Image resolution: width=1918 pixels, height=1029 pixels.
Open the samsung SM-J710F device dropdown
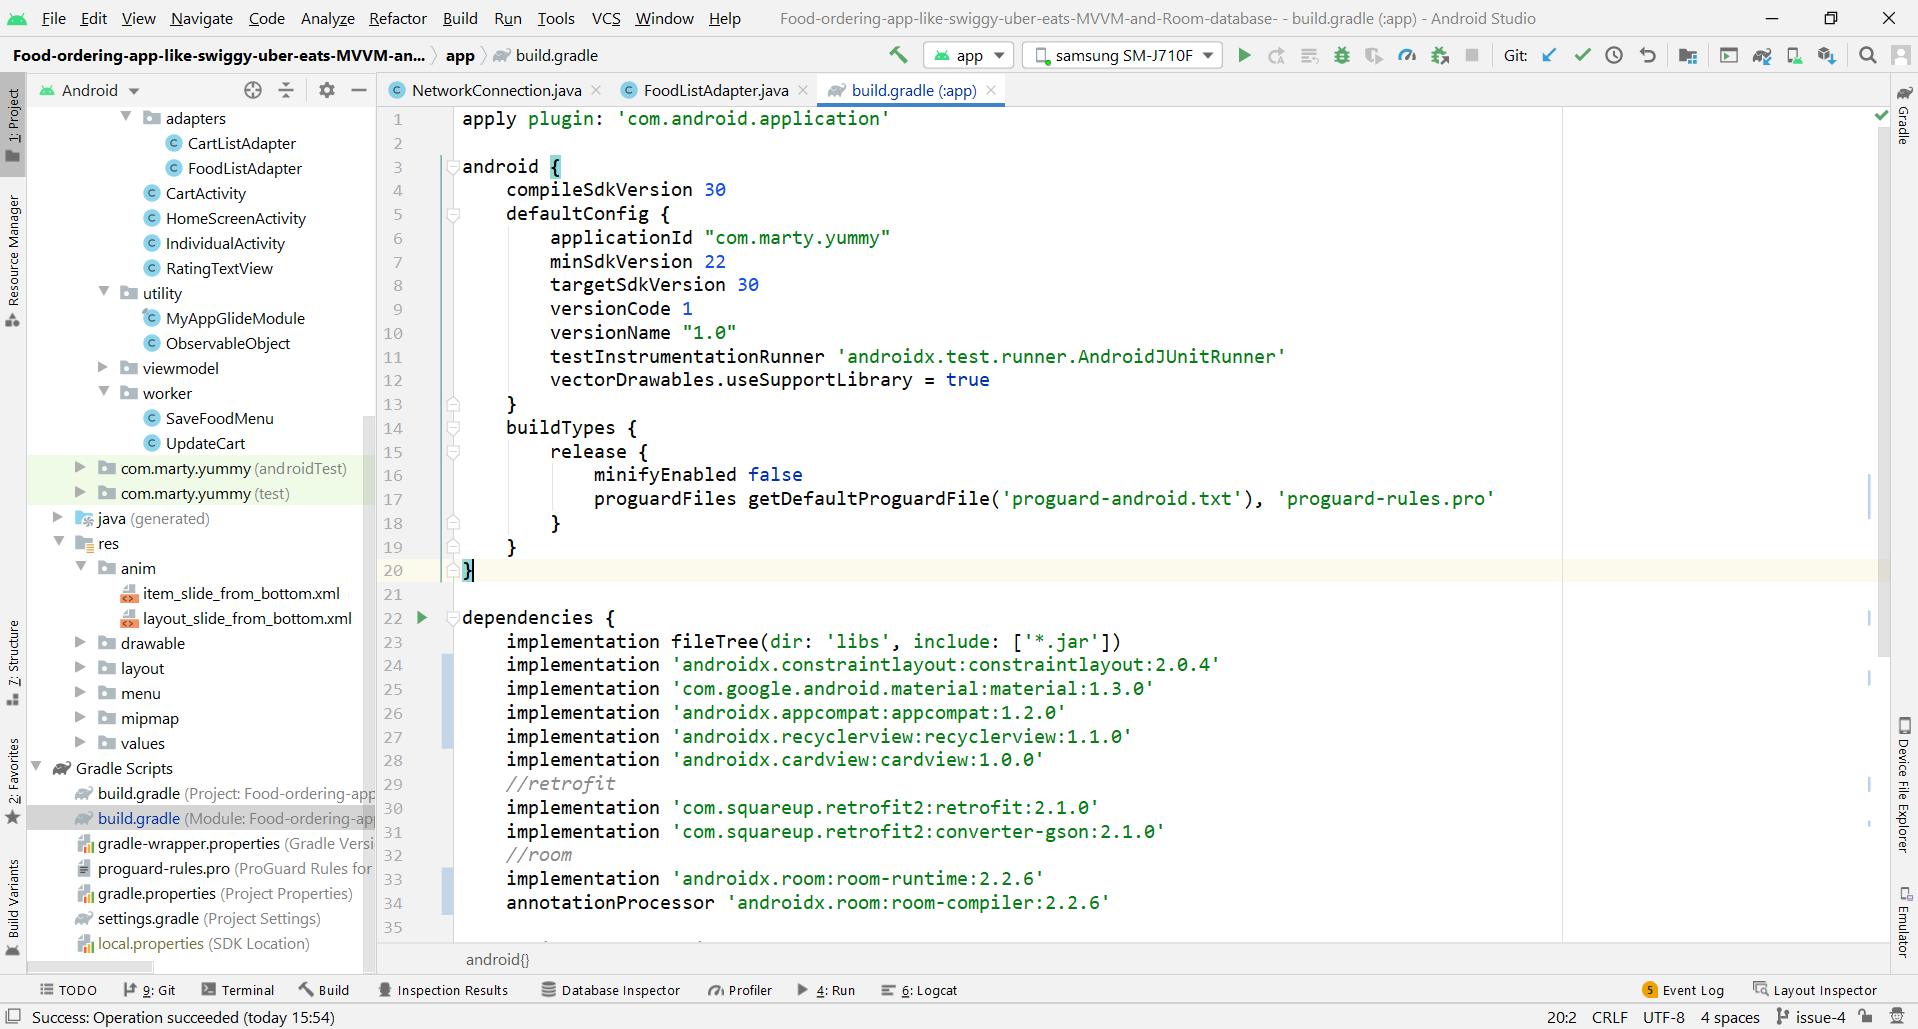tap(1122, 55)
